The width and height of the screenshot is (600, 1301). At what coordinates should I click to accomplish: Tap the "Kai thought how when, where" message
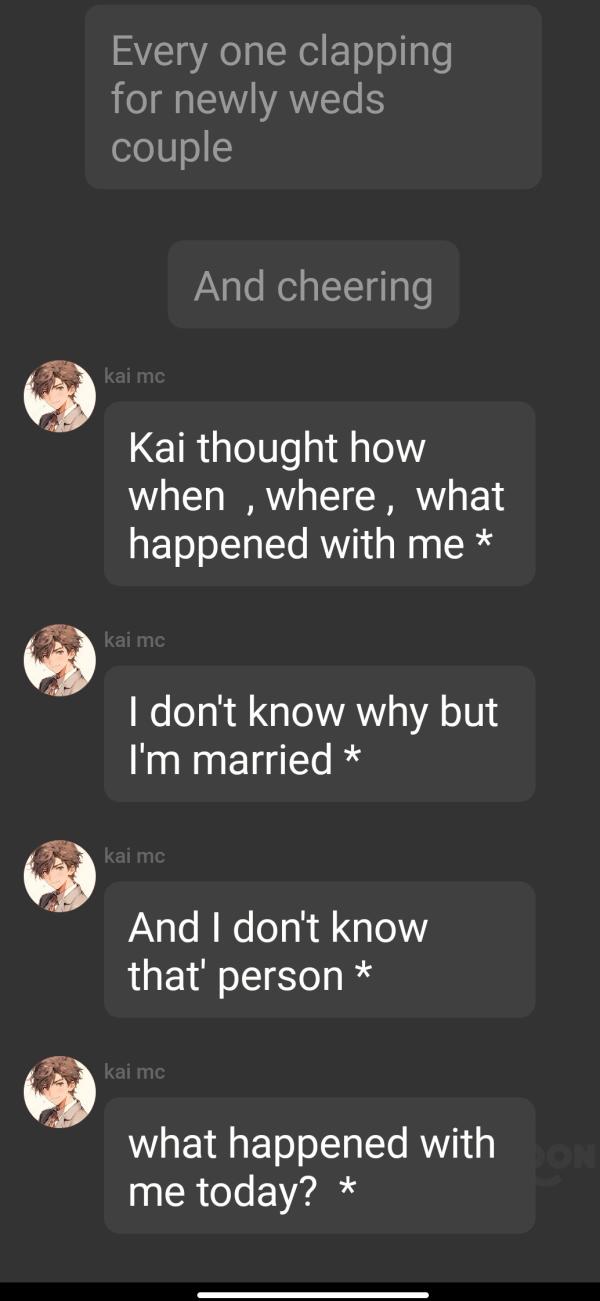(x=319, y=494)
